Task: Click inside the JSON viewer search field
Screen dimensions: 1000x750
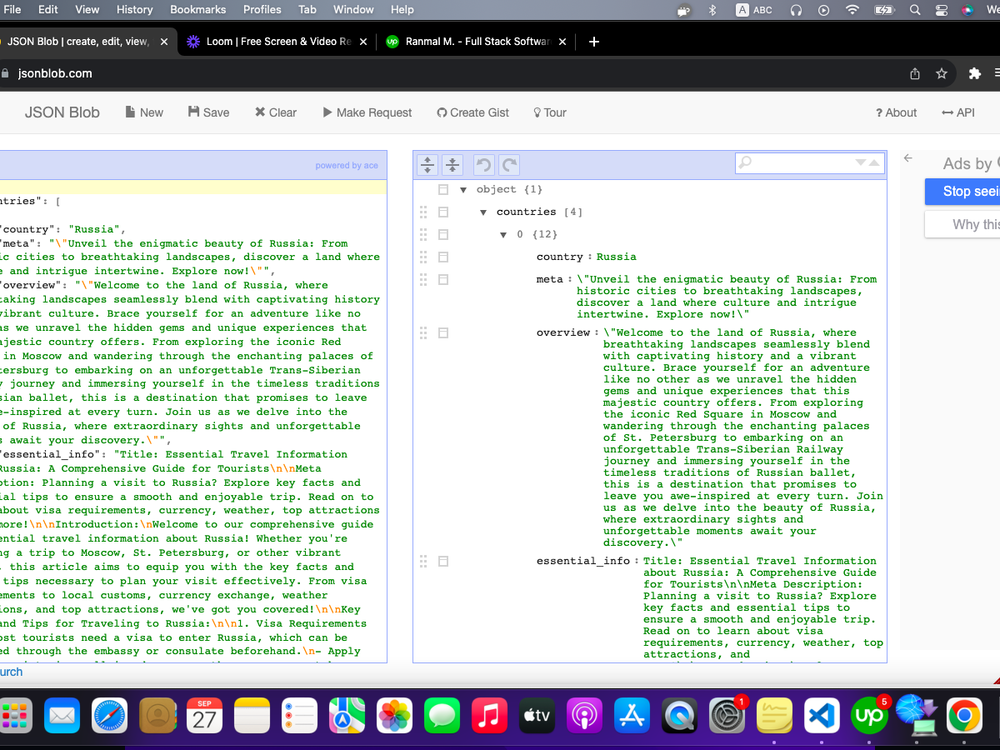Action: (x=800, y=162)
